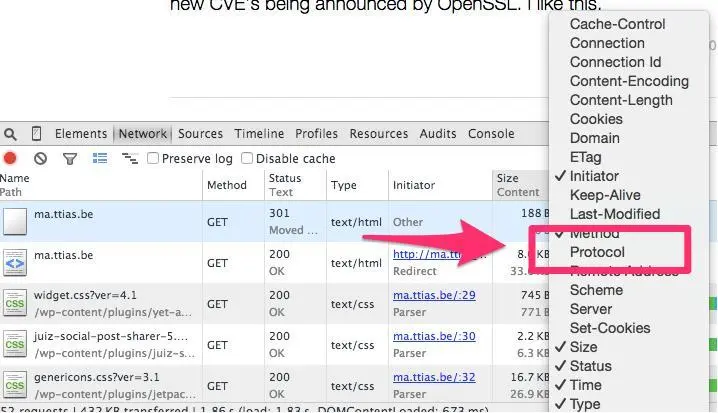Open the DevTools search magnifier icon

10,134
